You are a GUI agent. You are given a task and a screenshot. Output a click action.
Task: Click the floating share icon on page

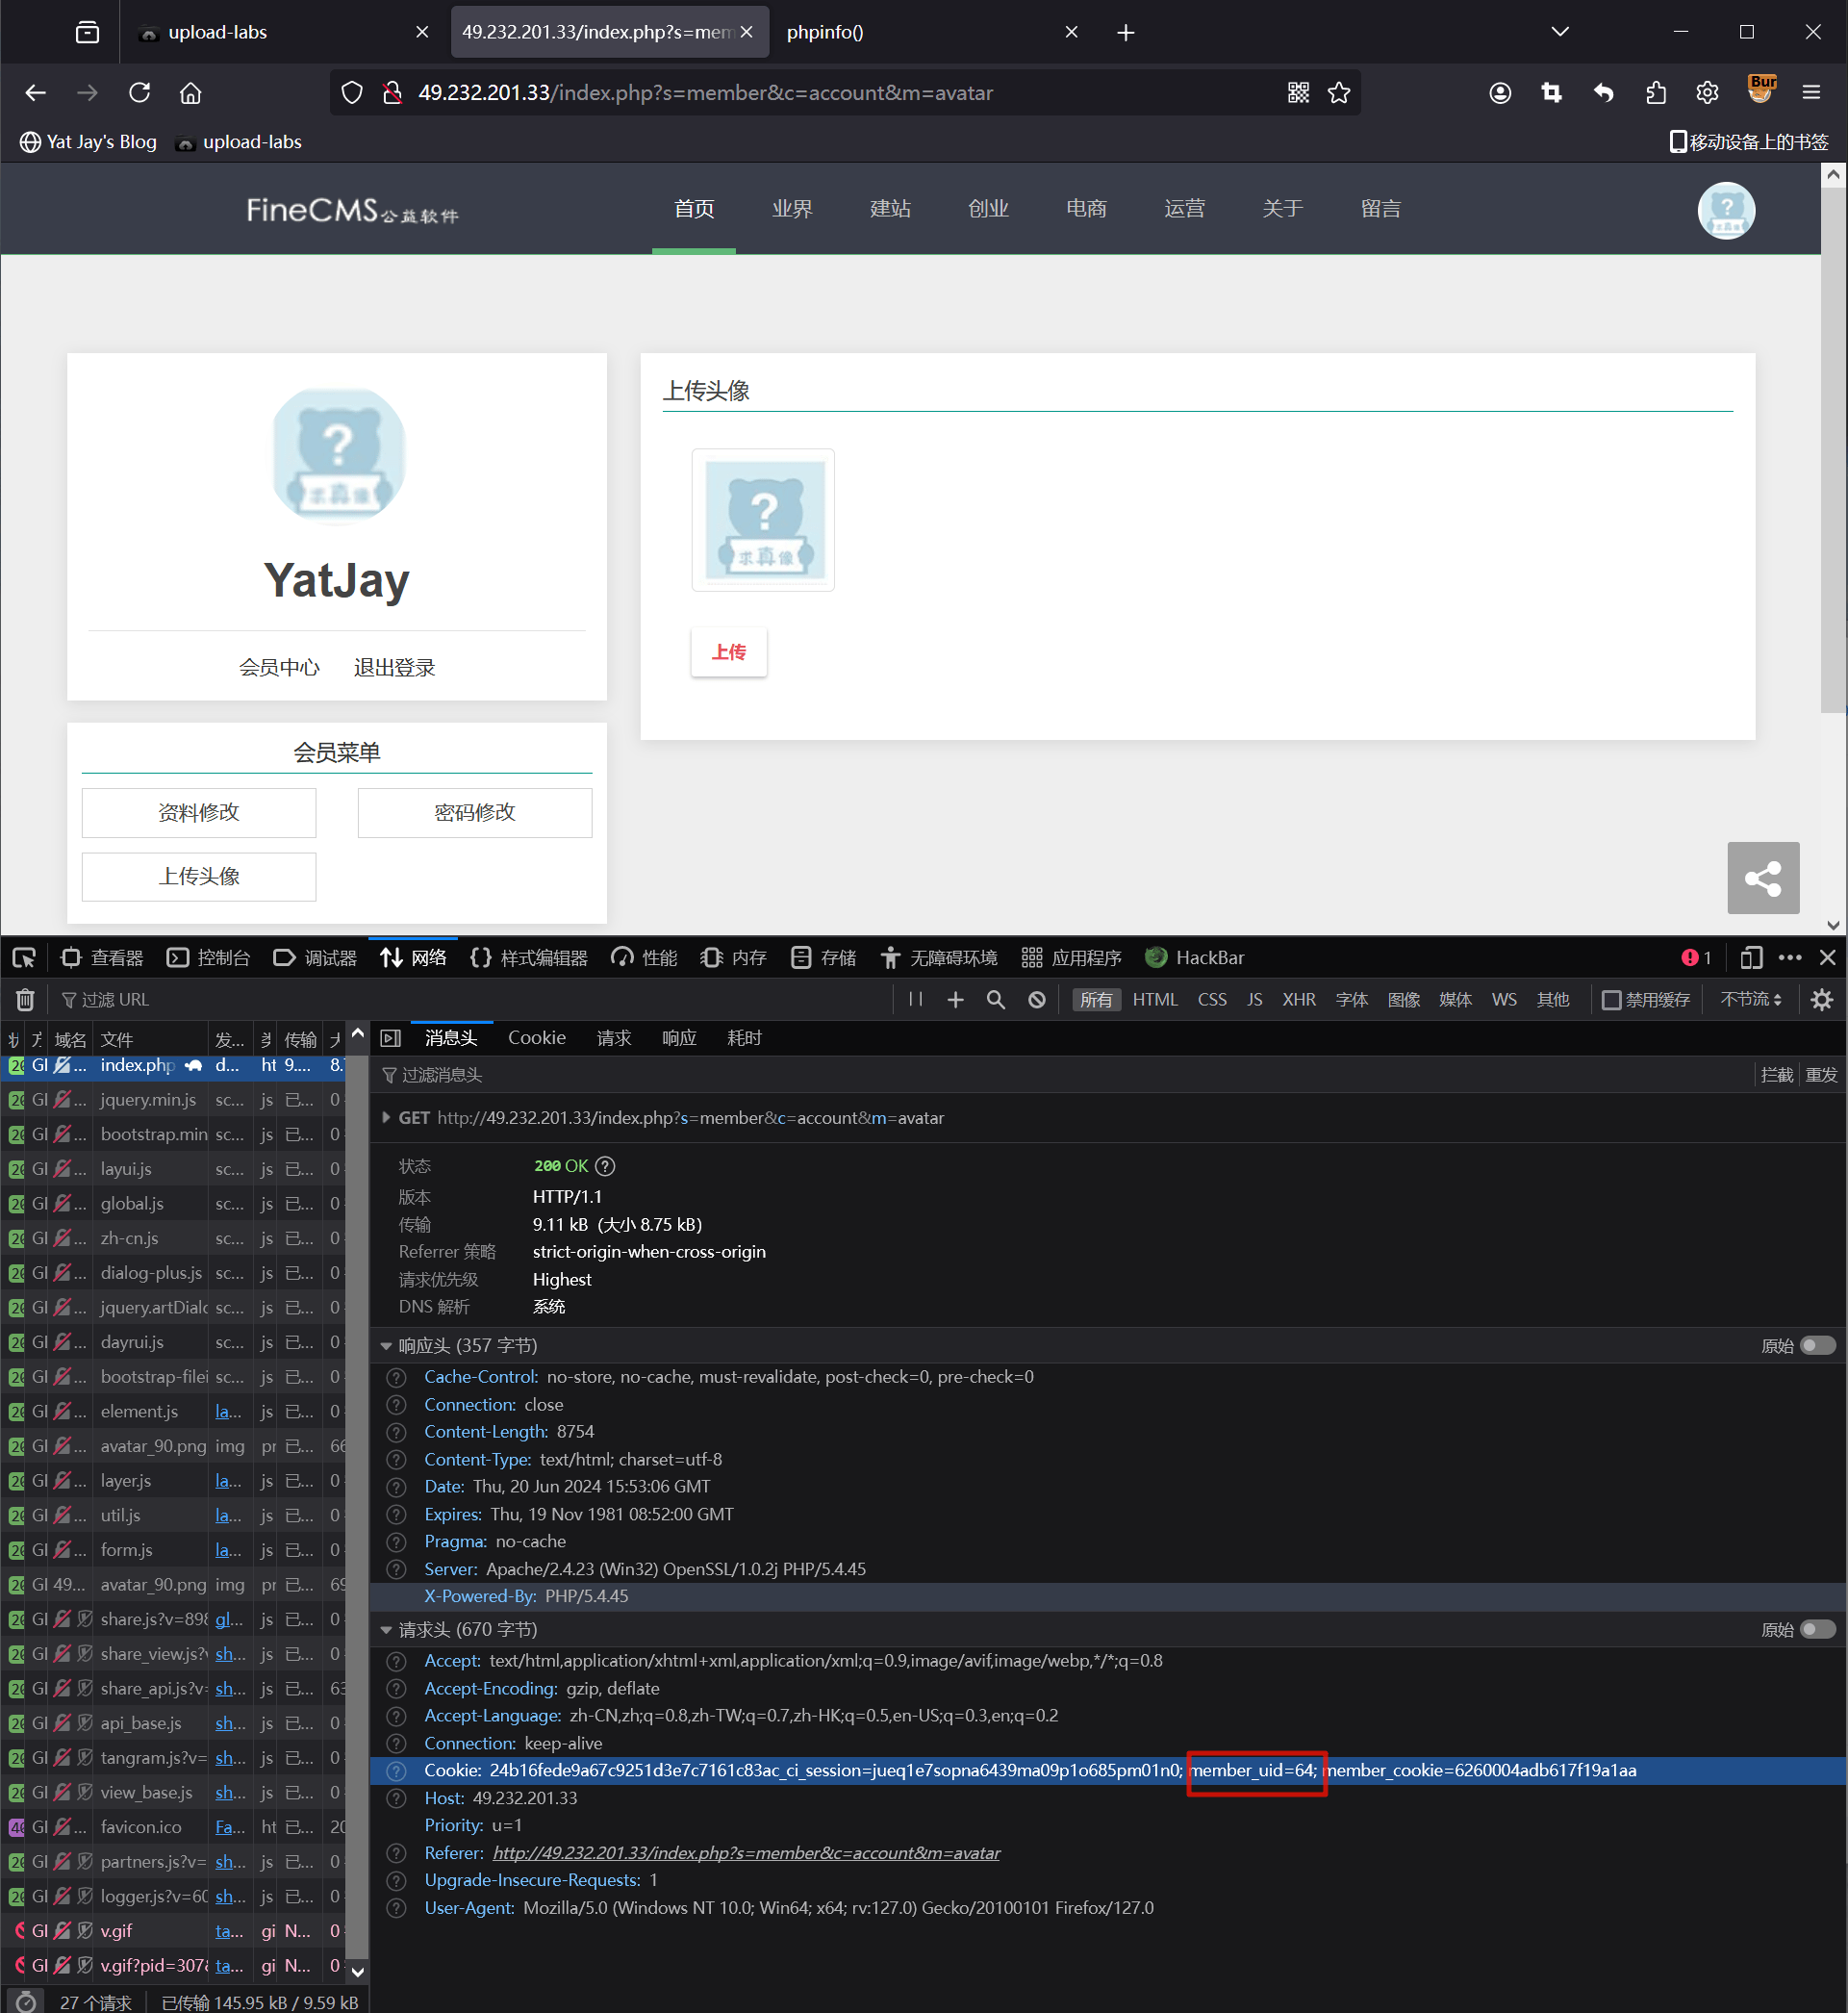click(1763, 878)
